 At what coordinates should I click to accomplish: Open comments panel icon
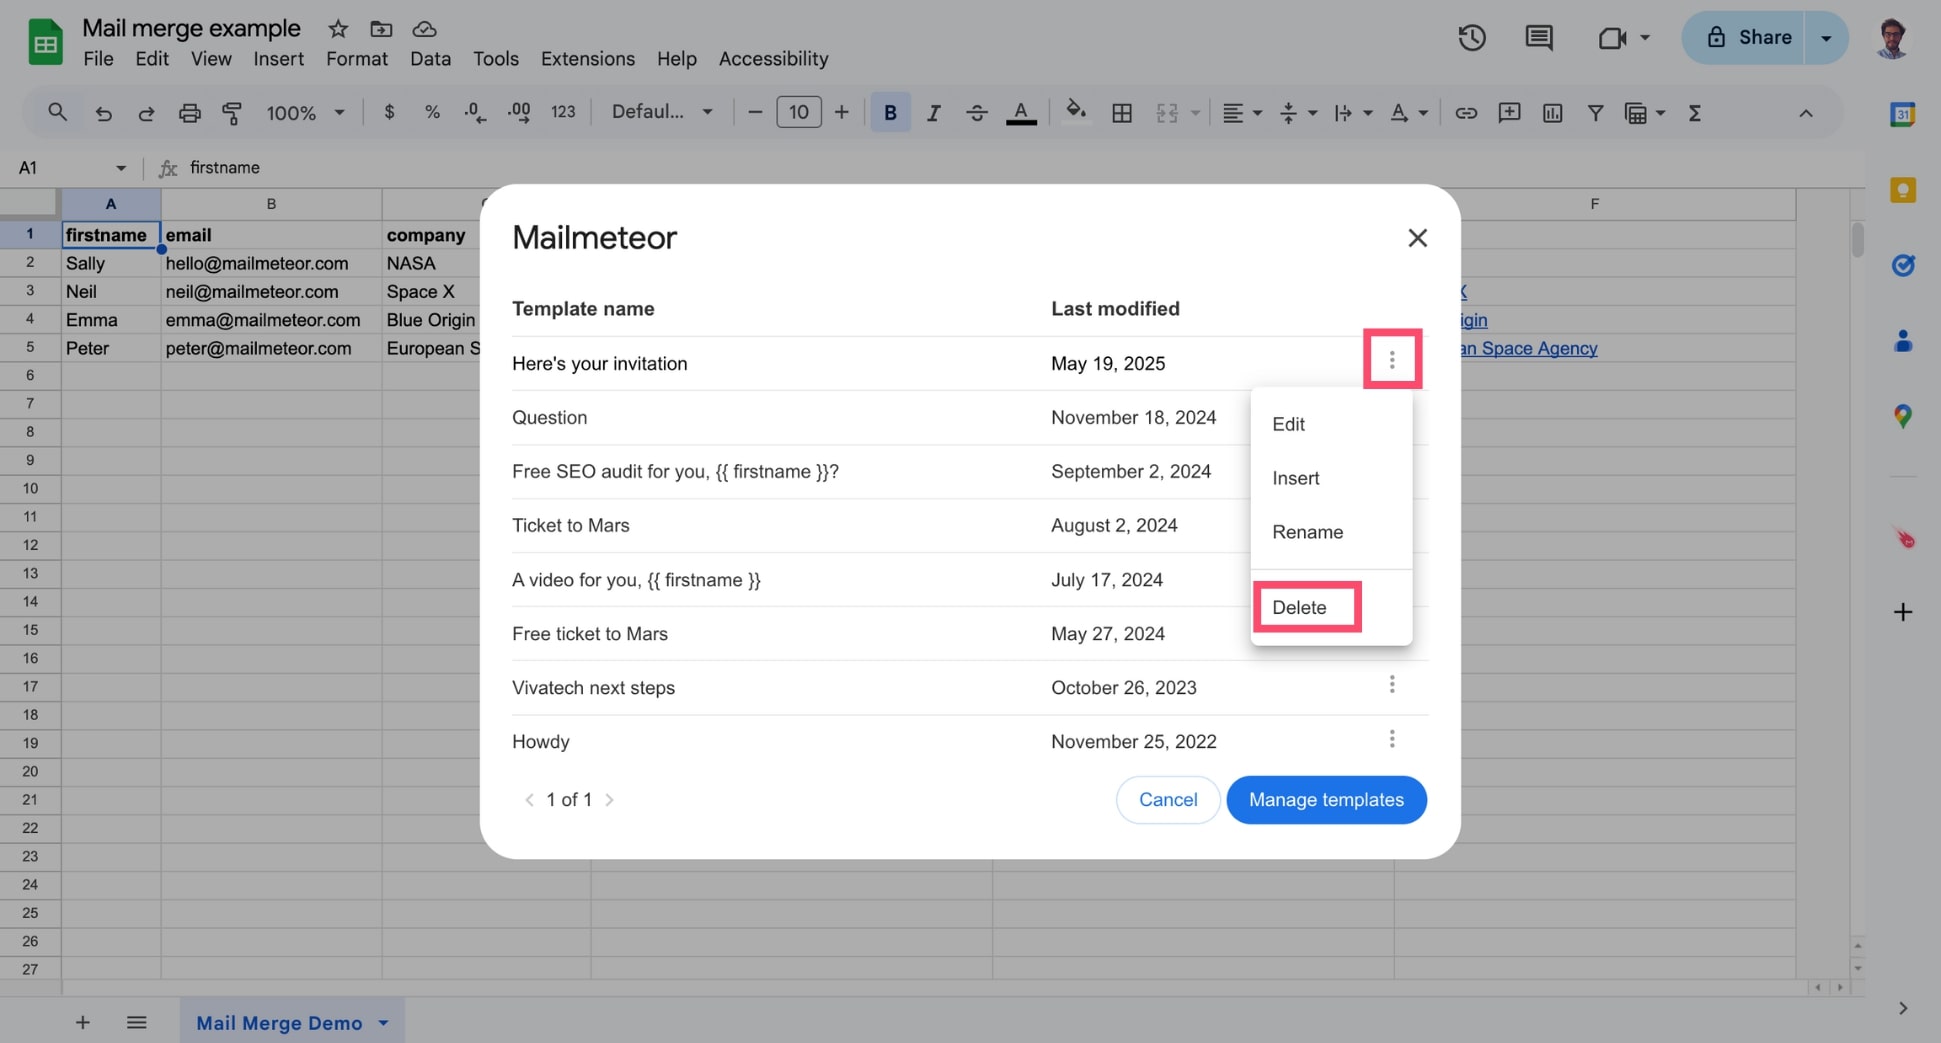coord(1539,38)
